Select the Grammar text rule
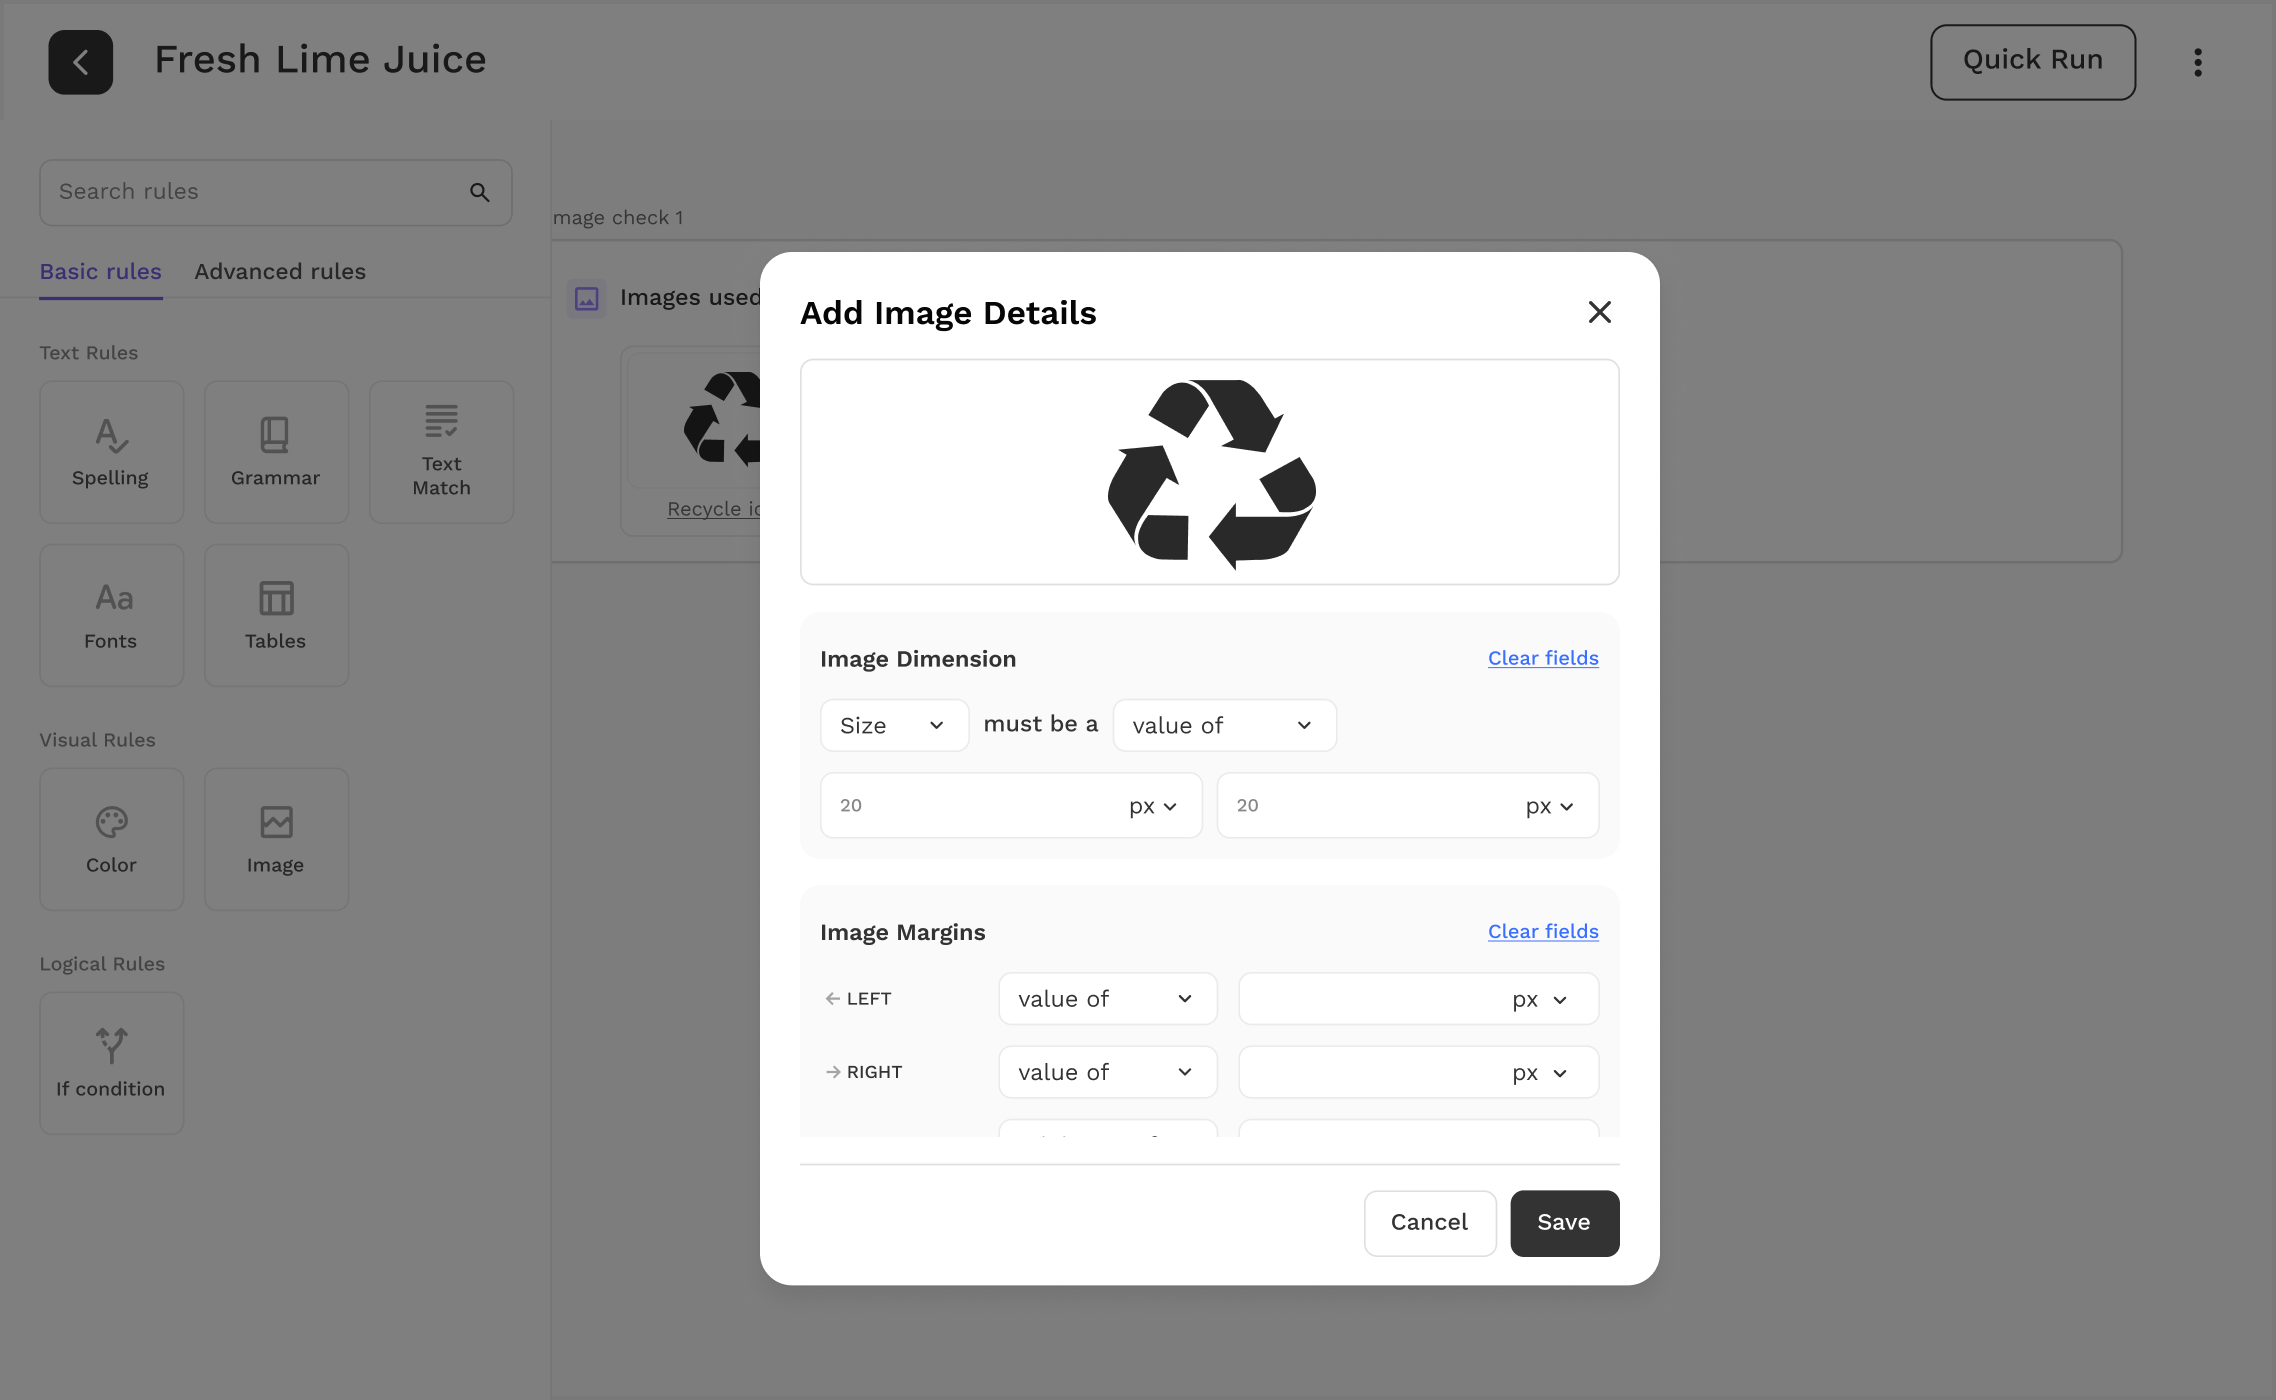The width and height of the screenshot is (2276, 1400). 276,451
